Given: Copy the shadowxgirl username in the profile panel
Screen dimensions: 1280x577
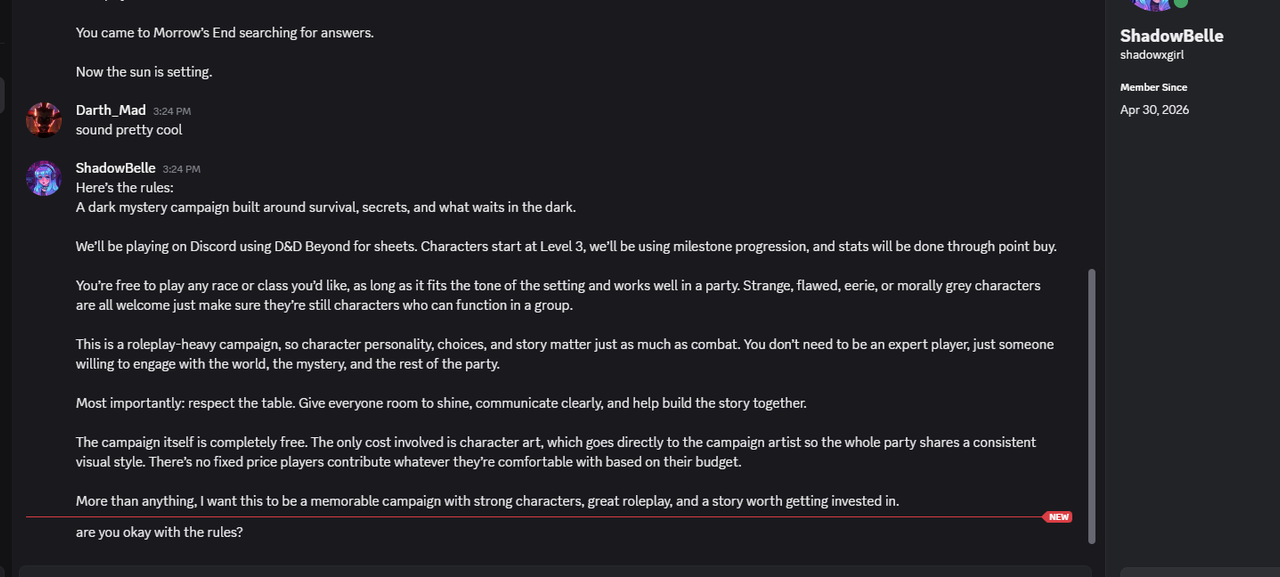Looking at the screenshot, I should click(1152, 55).
